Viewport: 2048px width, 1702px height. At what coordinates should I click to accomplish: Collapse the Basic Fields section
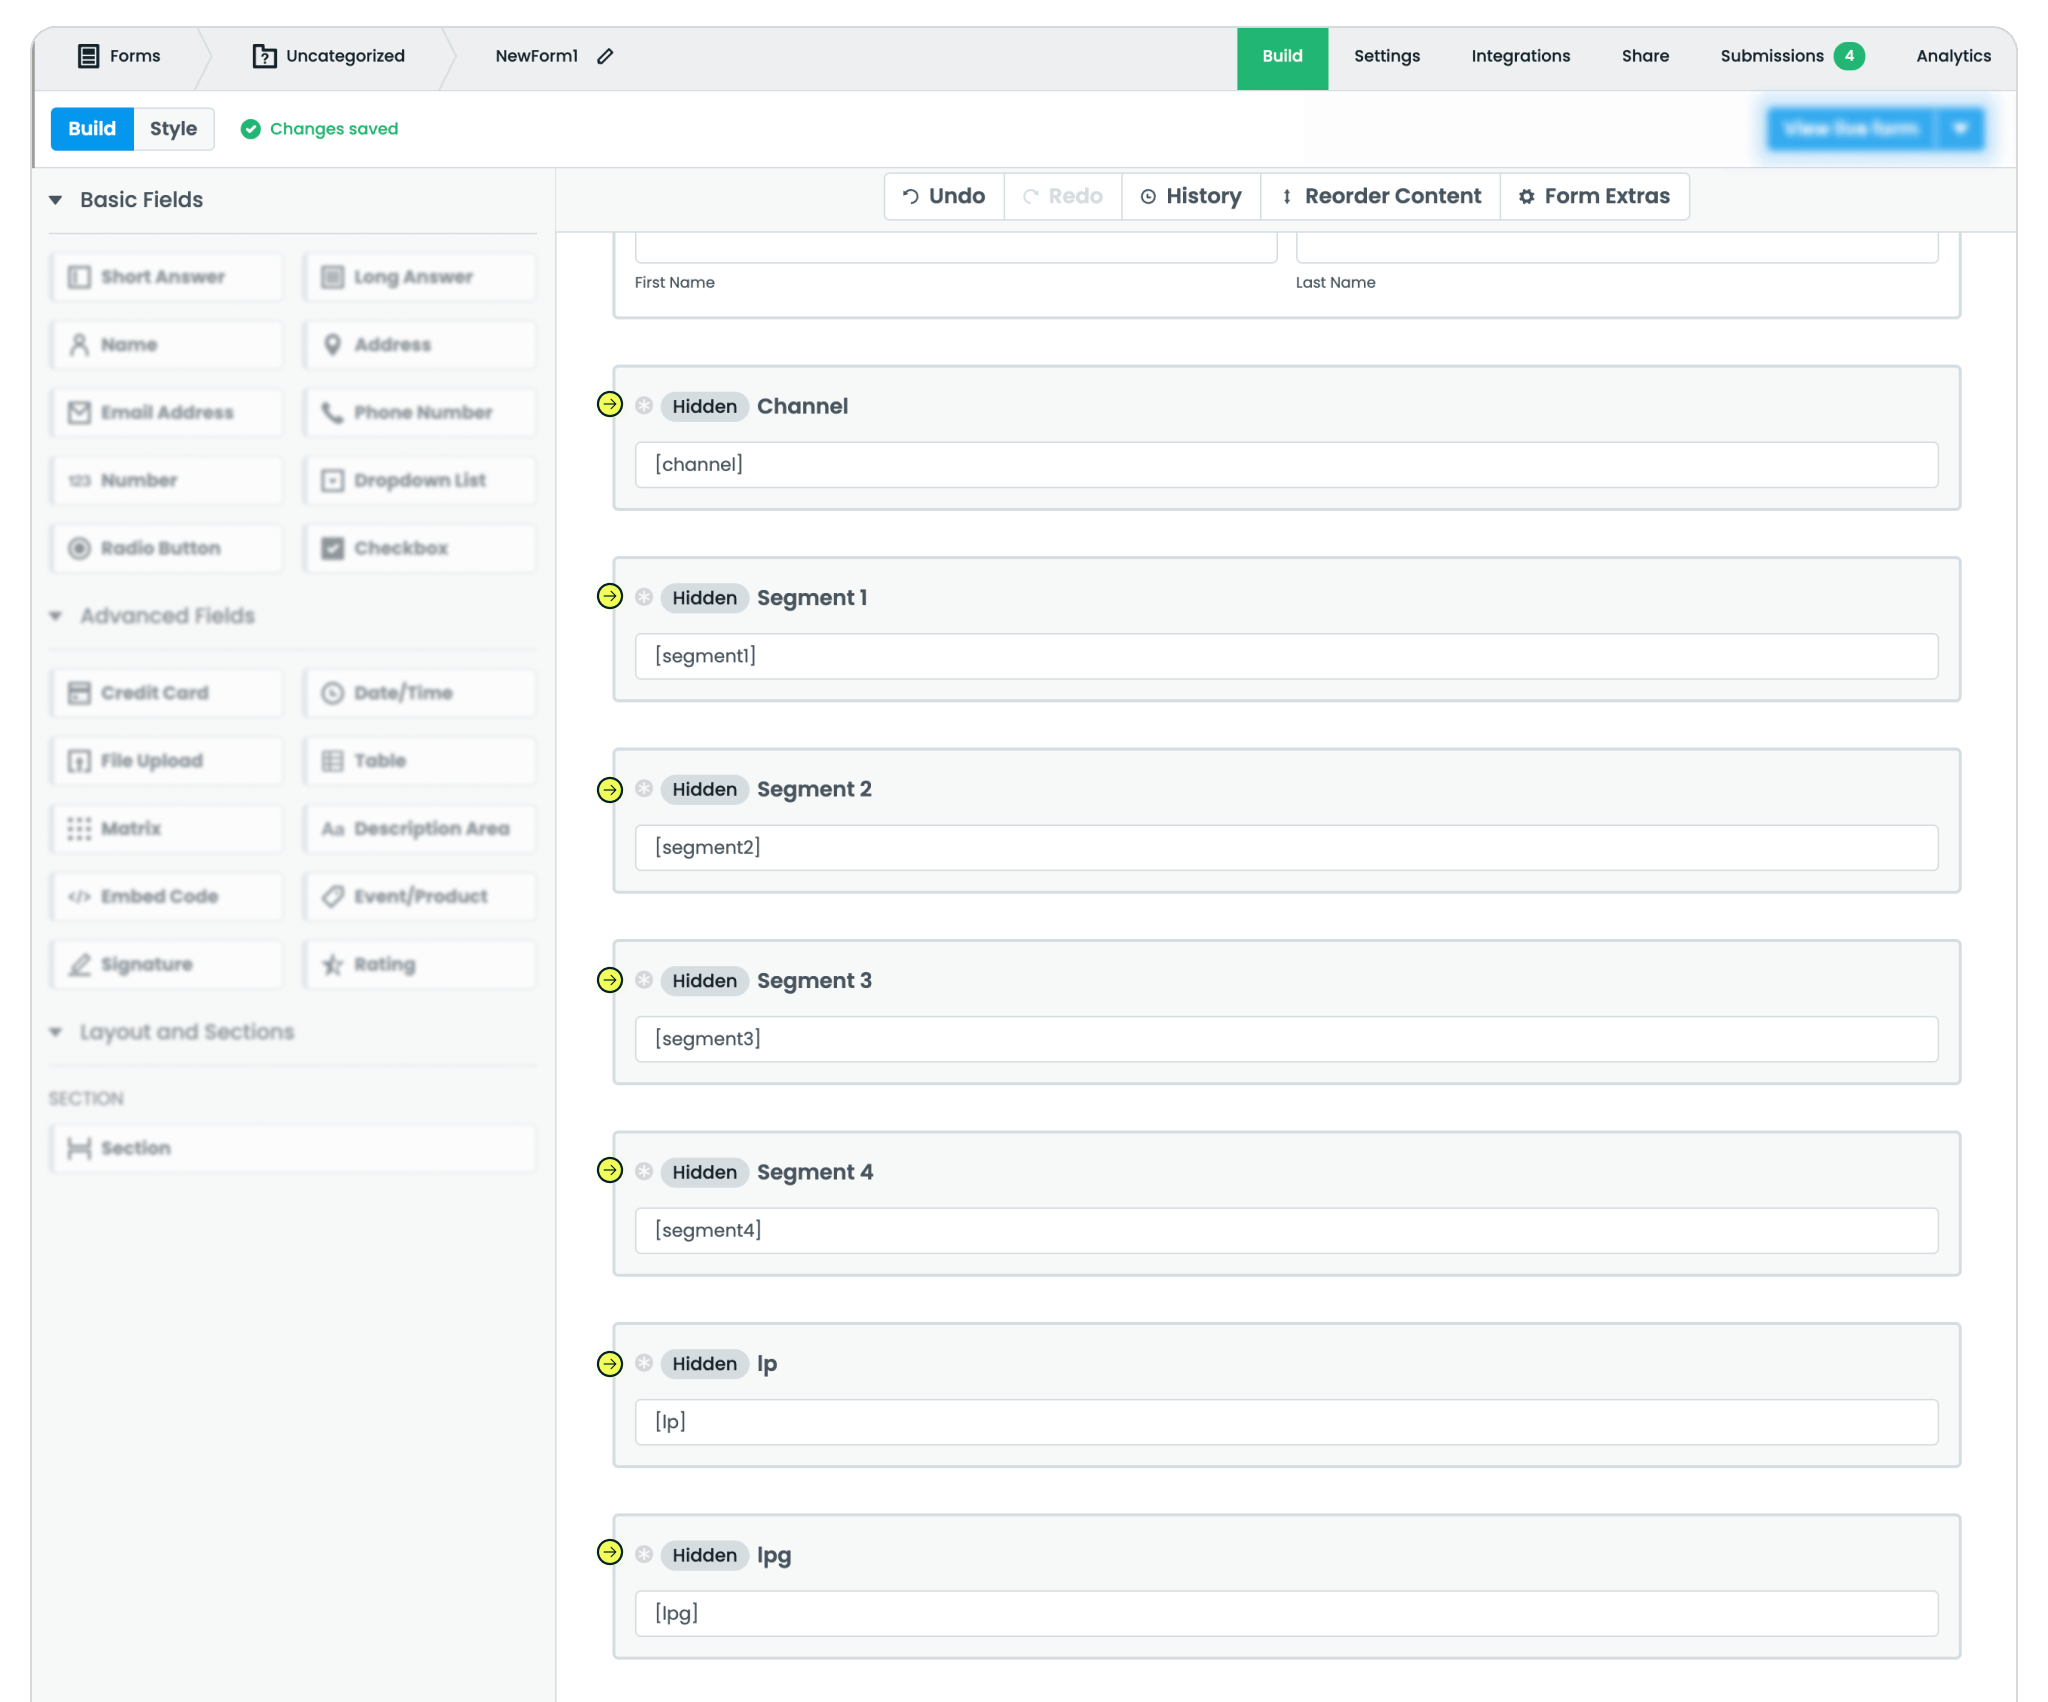[x=56, y=200]
